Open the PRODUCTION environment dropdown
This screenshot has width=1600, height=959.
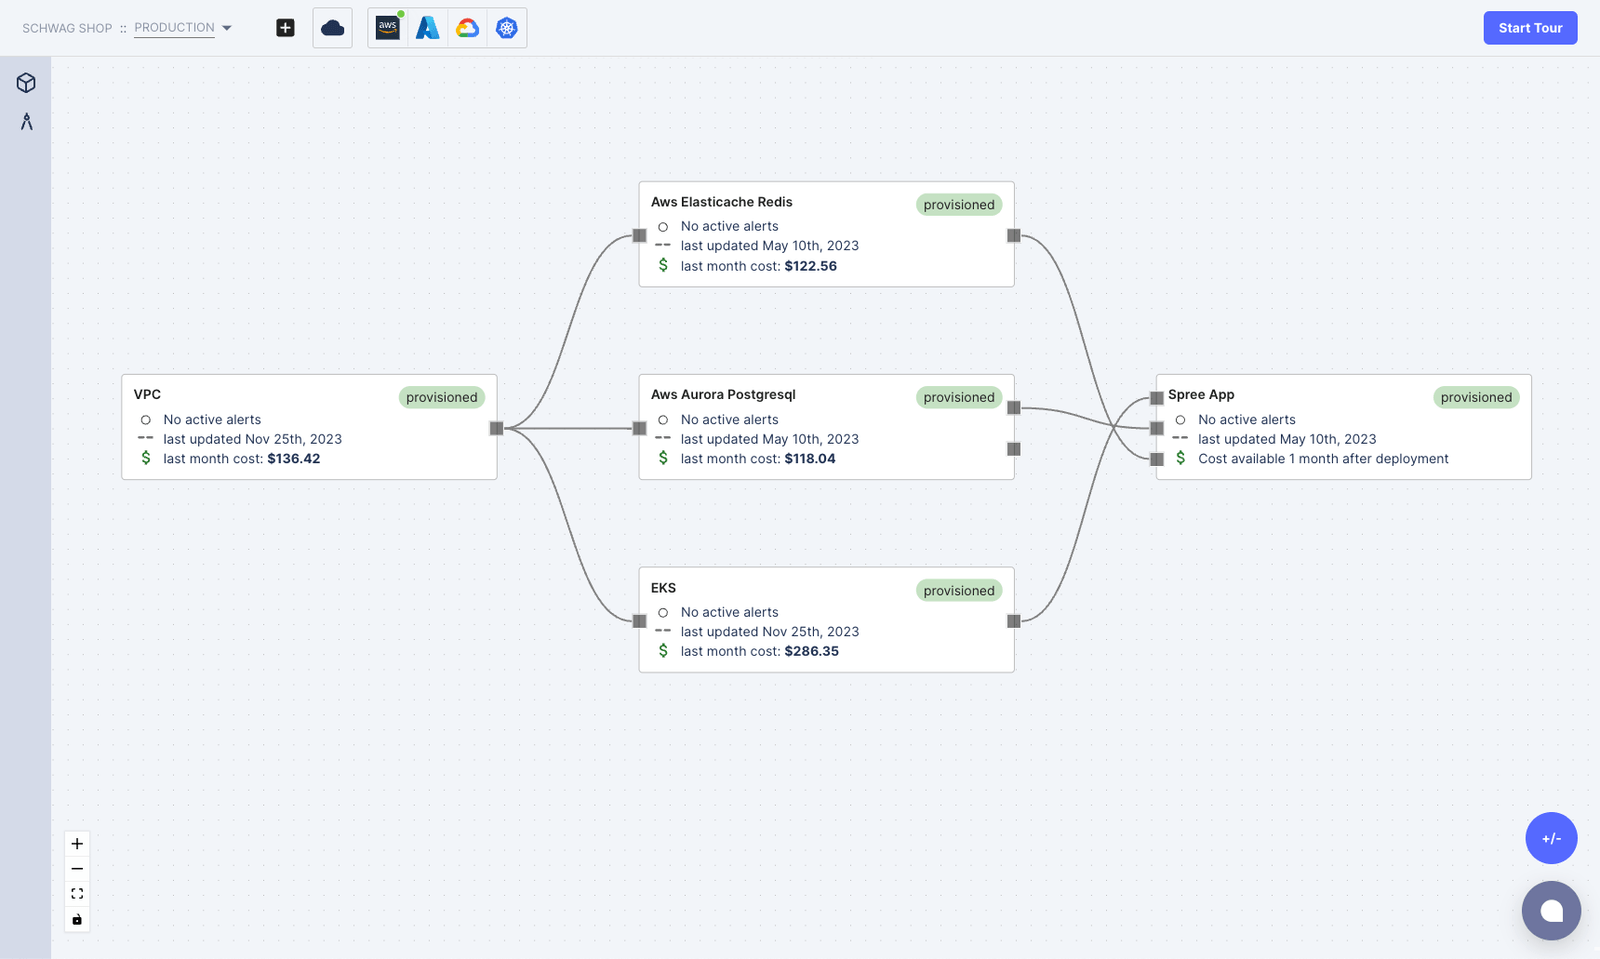[x=183, y=28]
